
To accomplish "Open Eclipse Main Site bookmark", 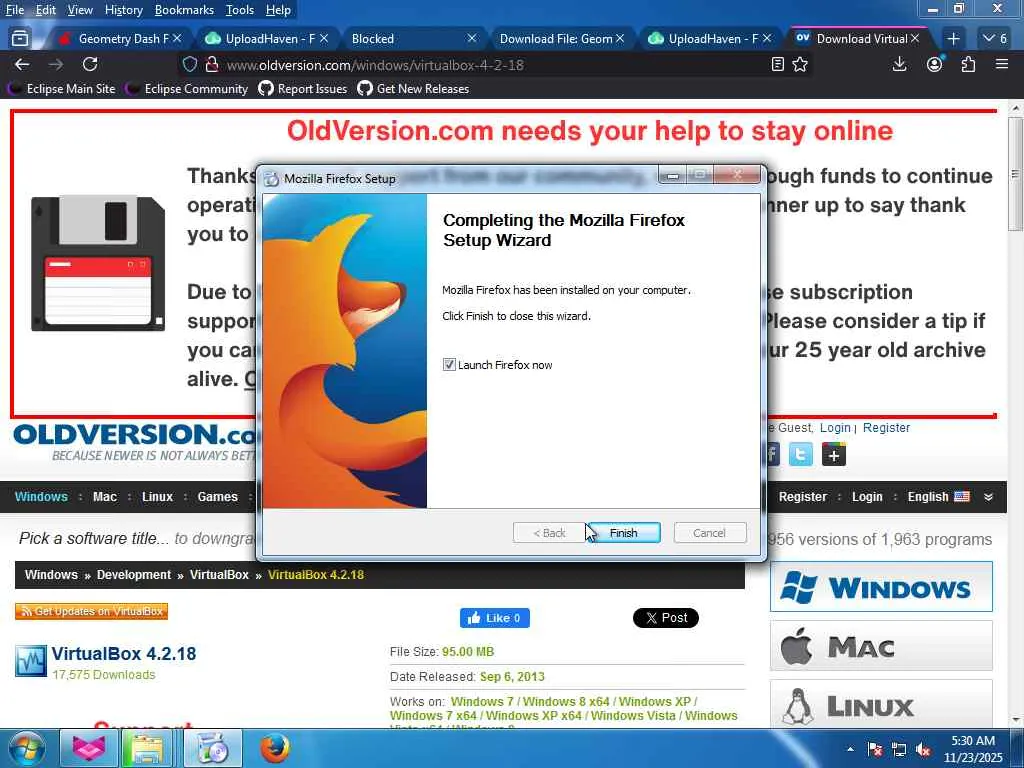I will point(64,89).
